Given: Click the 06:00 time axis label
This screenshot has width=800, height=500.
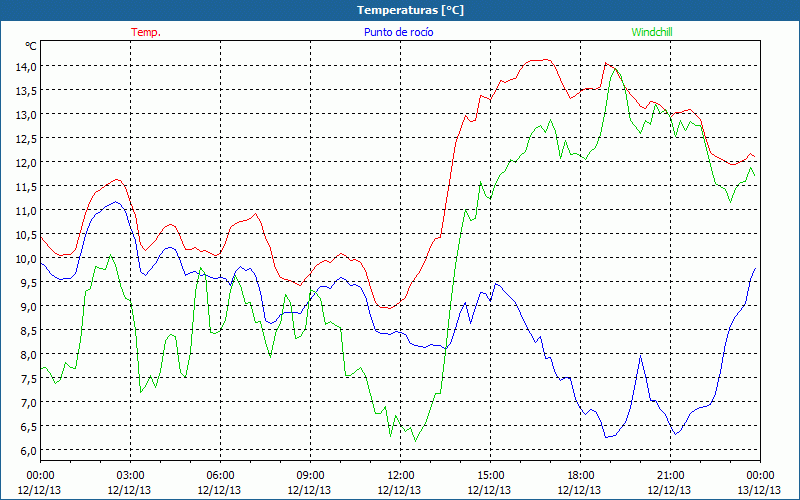Looking at the screenshot, I should (220, 476).
